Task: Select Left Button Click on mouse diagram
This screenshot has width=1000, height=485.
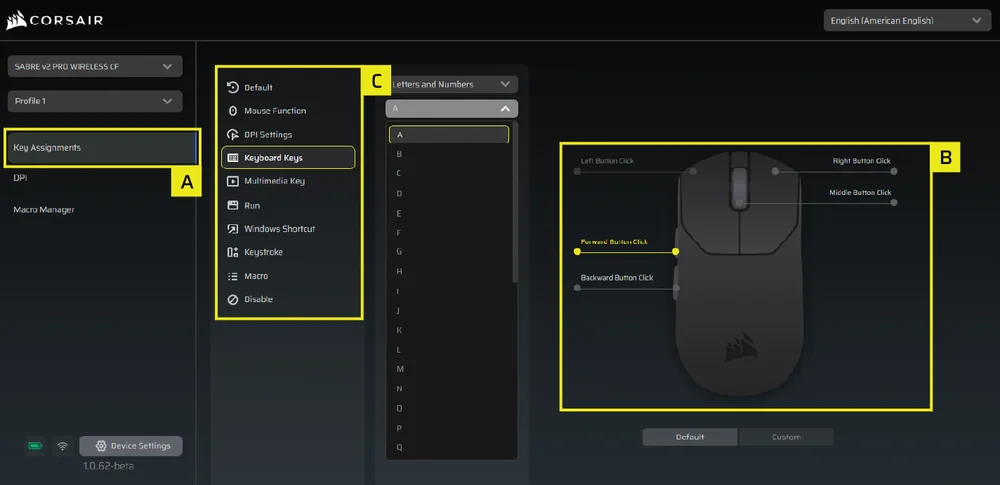Action: click(x=607, y=161)
